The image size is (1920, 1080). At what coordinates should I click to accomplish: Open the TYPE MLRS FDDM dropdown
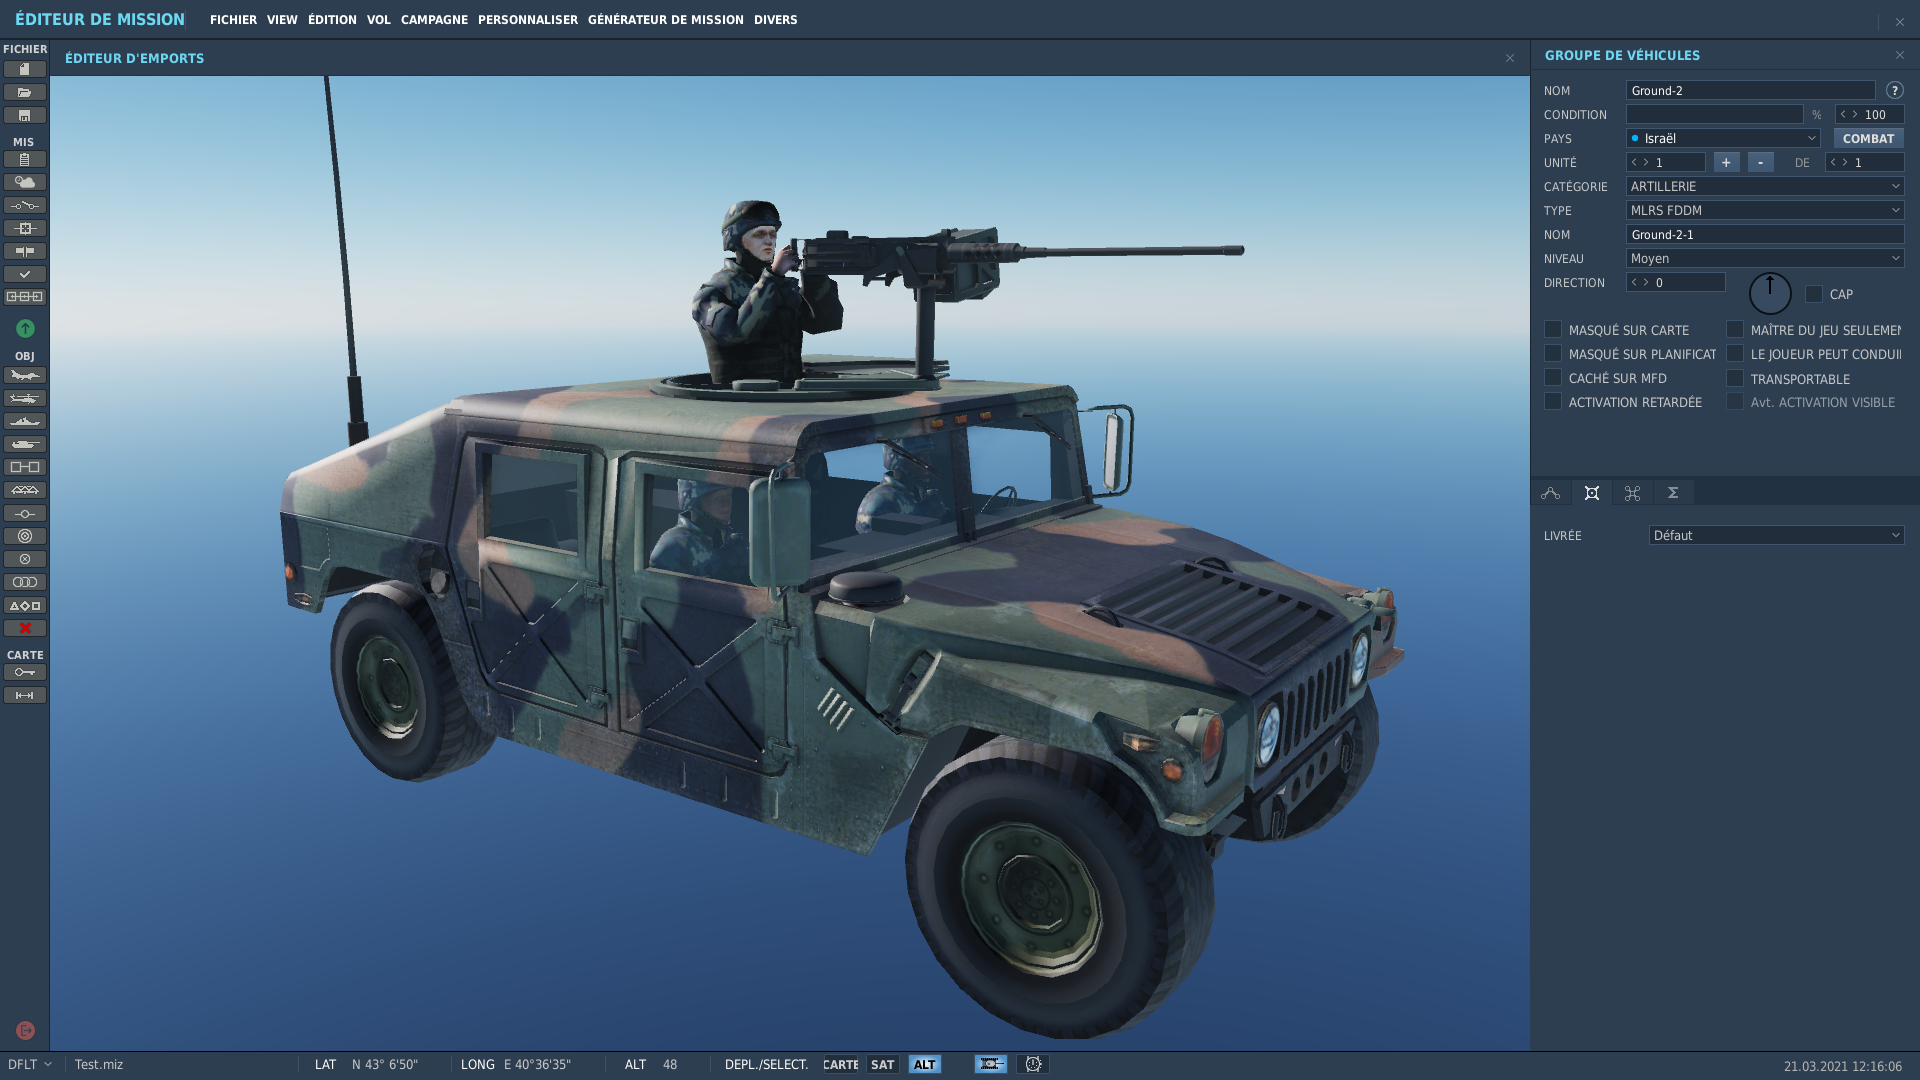pyautogui.click(x=1765, y=210)
